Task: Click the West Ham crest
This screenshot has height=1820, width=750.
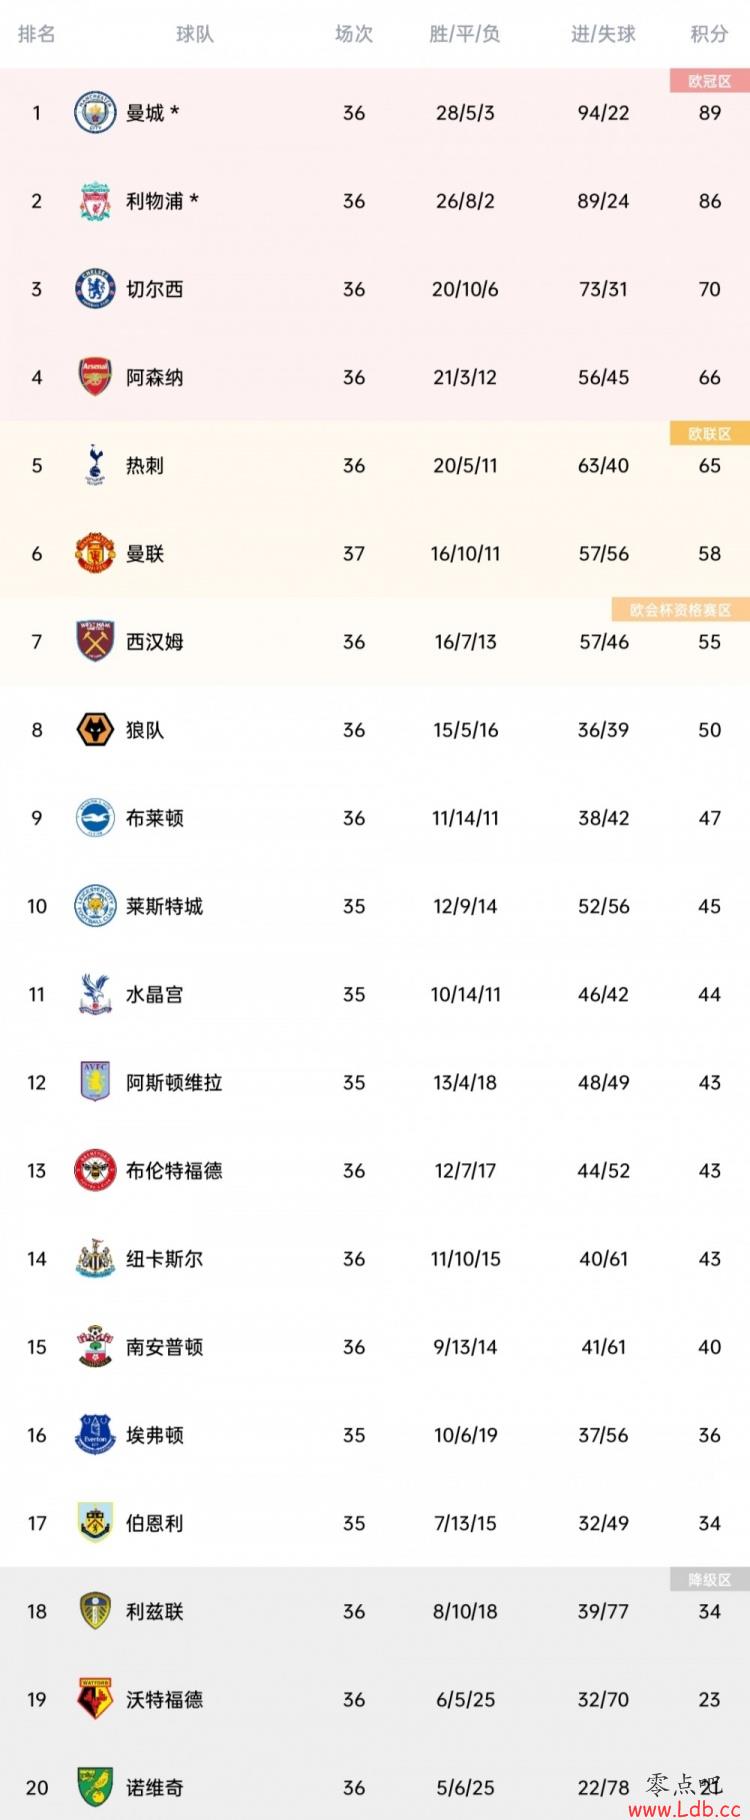Action: [96, 641]
